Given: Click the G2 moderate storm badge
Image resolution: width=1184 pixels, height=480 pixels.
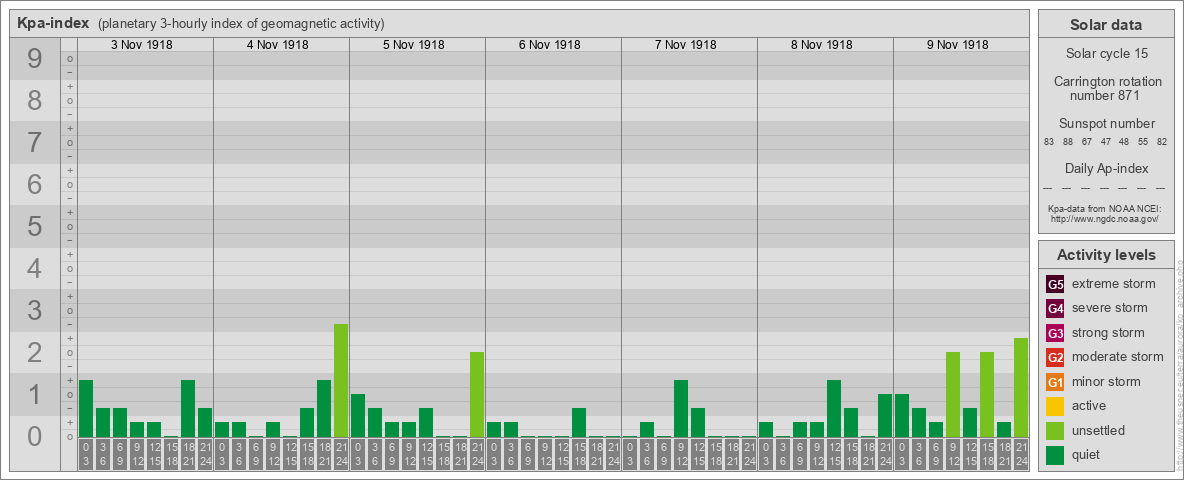Looking at the screenshot, I should [x=1055, y=357].
